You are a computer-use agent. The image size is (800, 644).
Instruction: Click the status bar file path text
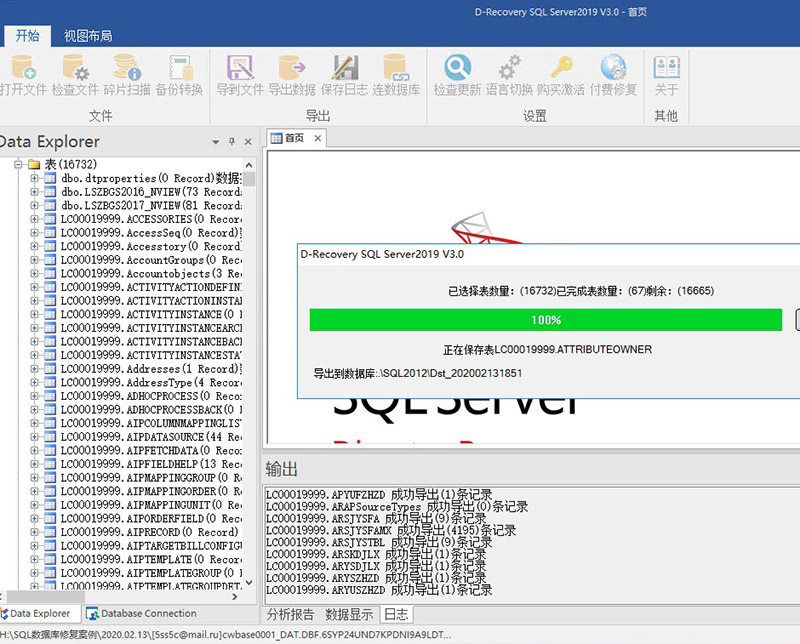(x=225, y=635)
